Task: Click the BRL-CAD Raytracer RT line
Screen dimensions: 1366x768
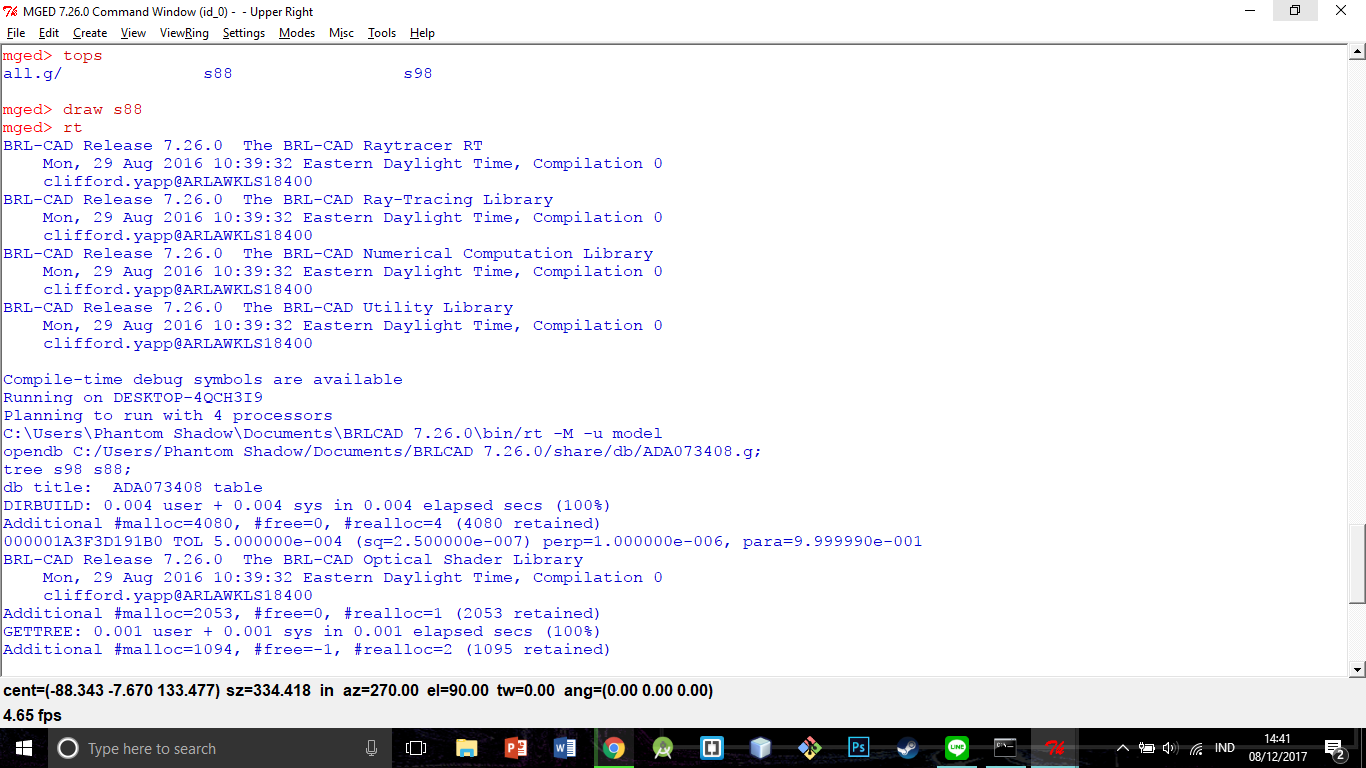Action: click(243, 146)
